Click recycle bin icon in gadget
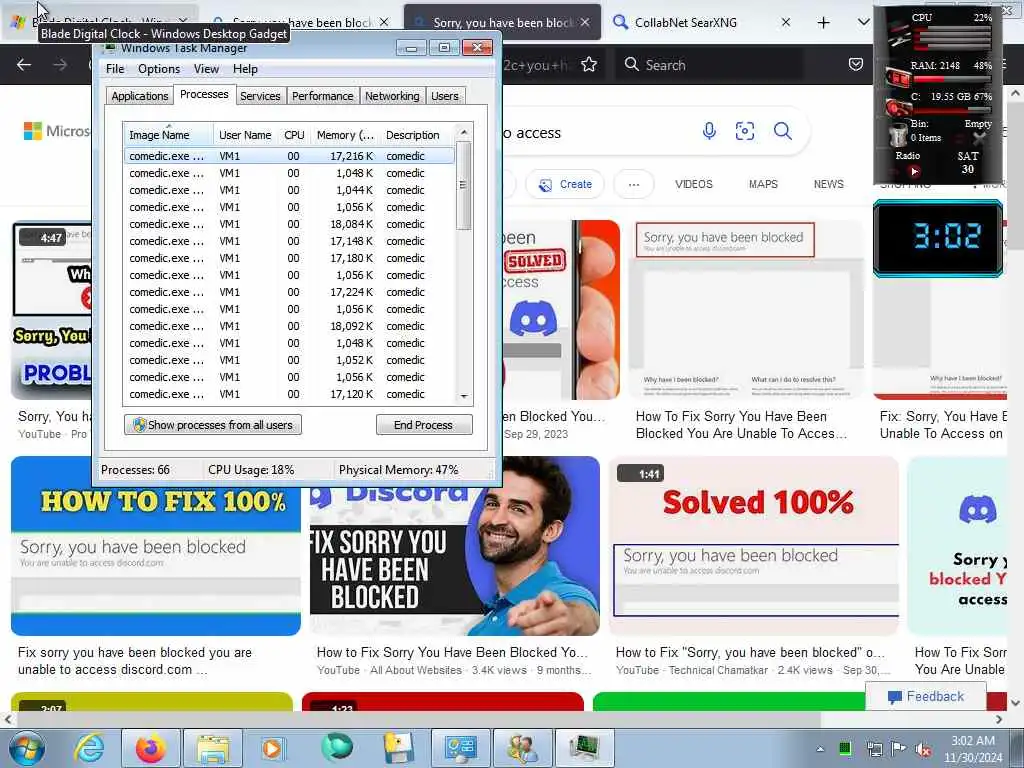Image resolution: width=1024 pixels, height=768 pixels. (x=899, y=135)
